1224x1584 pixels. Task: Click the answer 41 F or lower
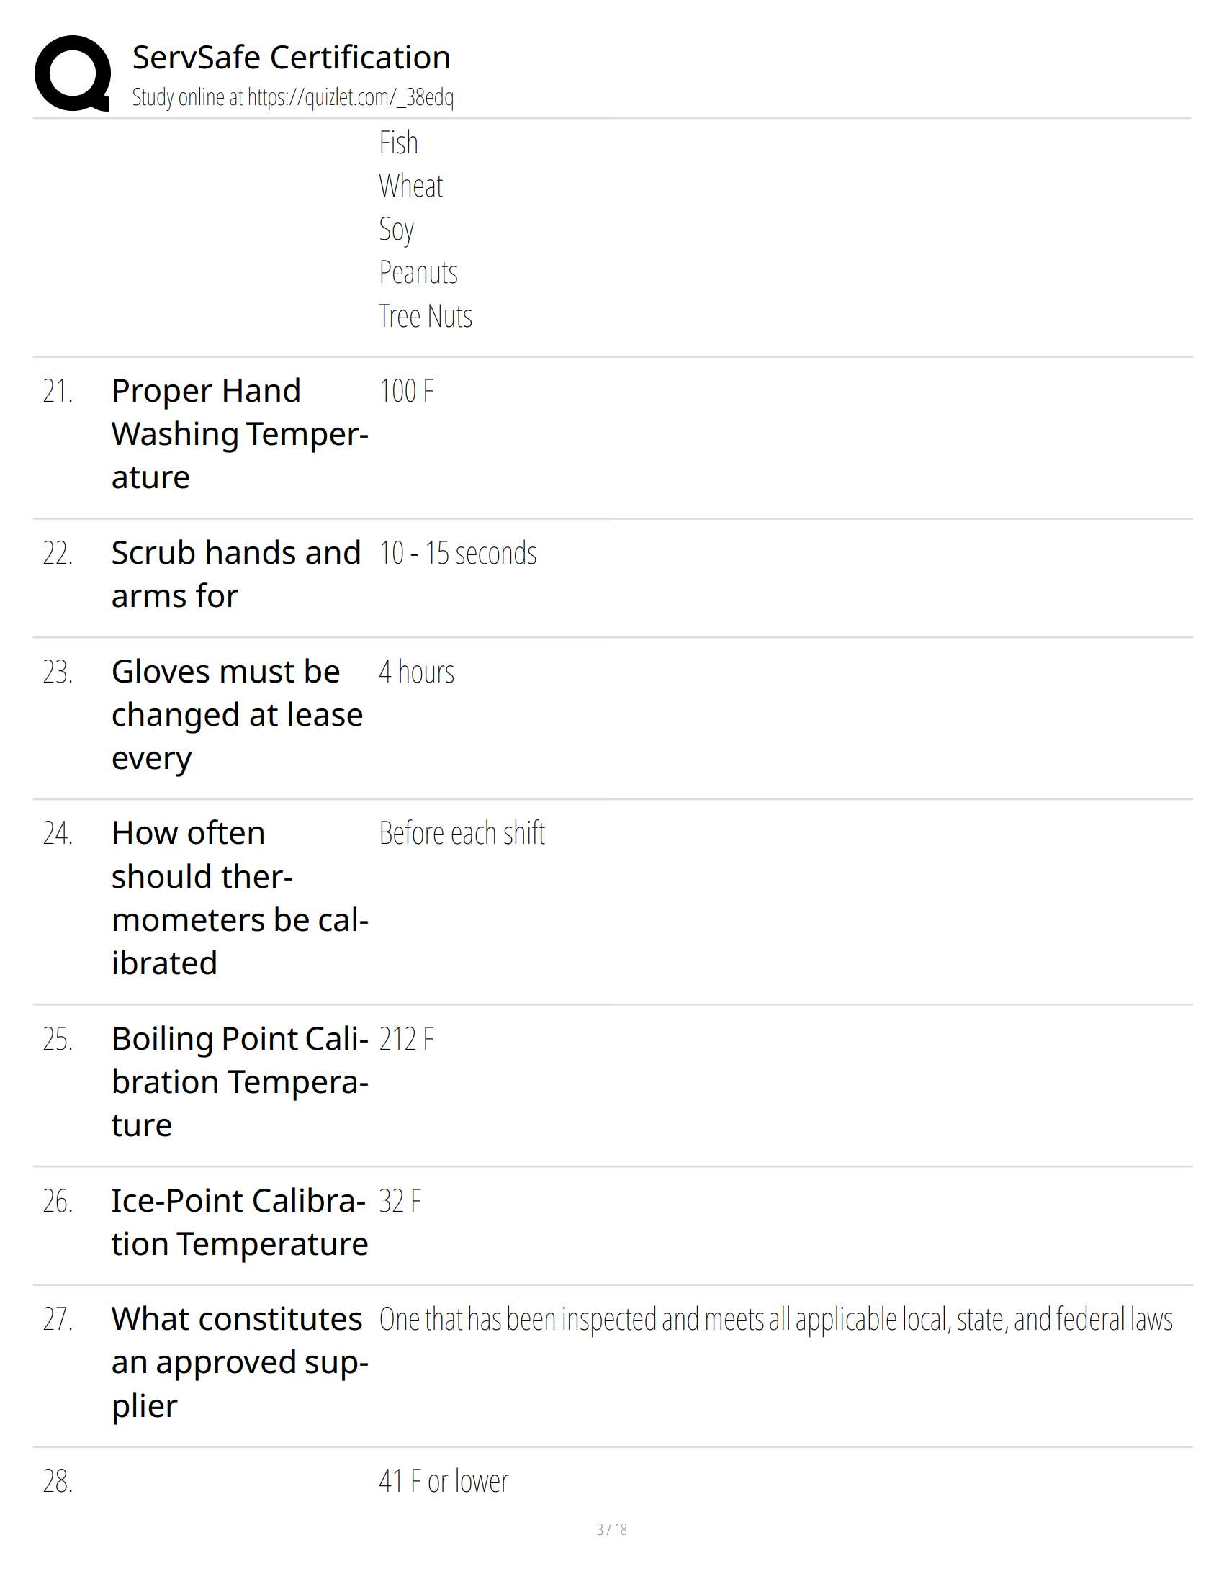tap(443, 1481)
